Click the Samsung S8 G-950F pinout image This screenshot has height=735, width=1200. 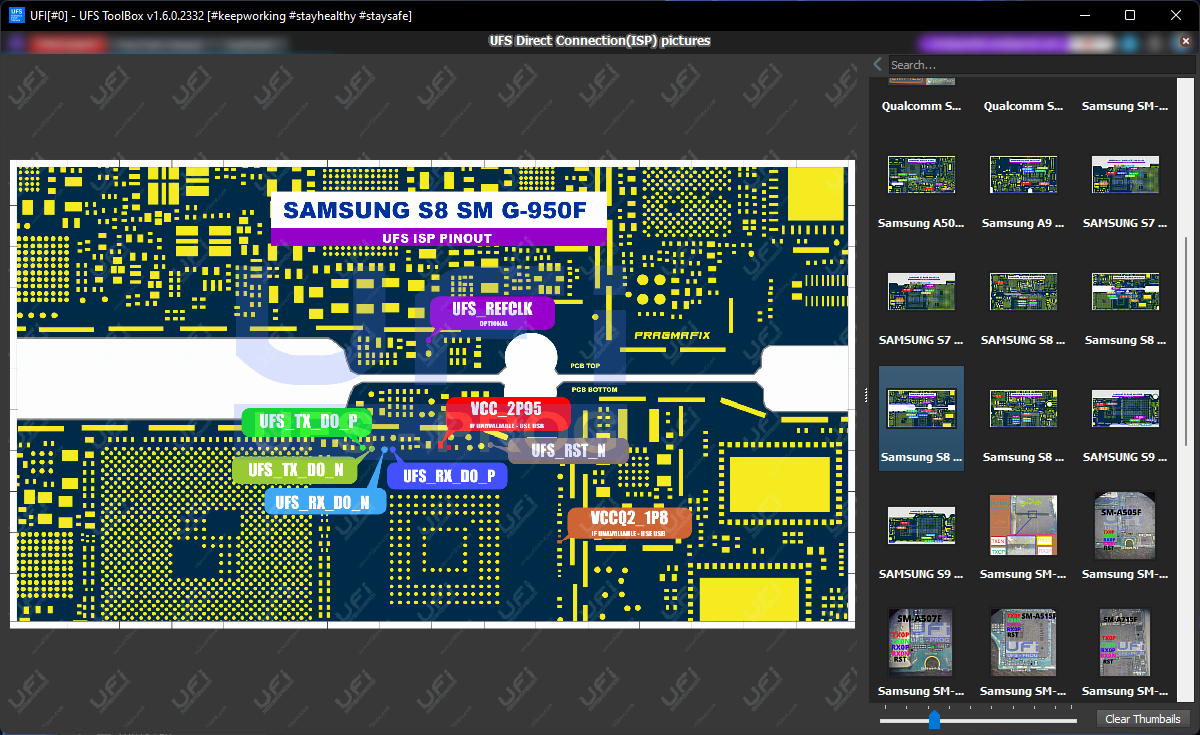tap(433, 395)
